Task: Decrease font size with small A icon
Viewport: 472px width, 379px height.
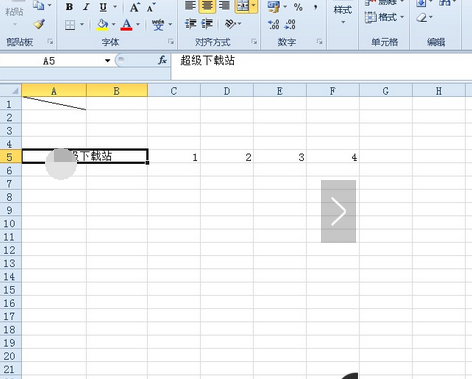Action: [151, 7]
